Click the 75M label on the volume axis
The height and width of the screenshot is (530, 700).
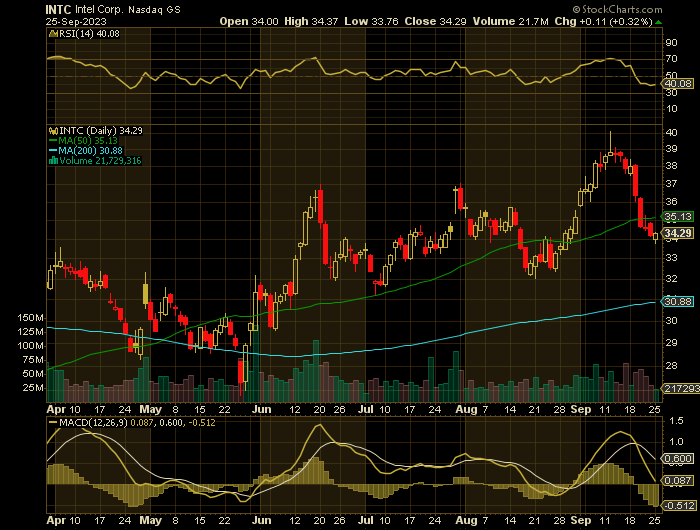[33, 360]
